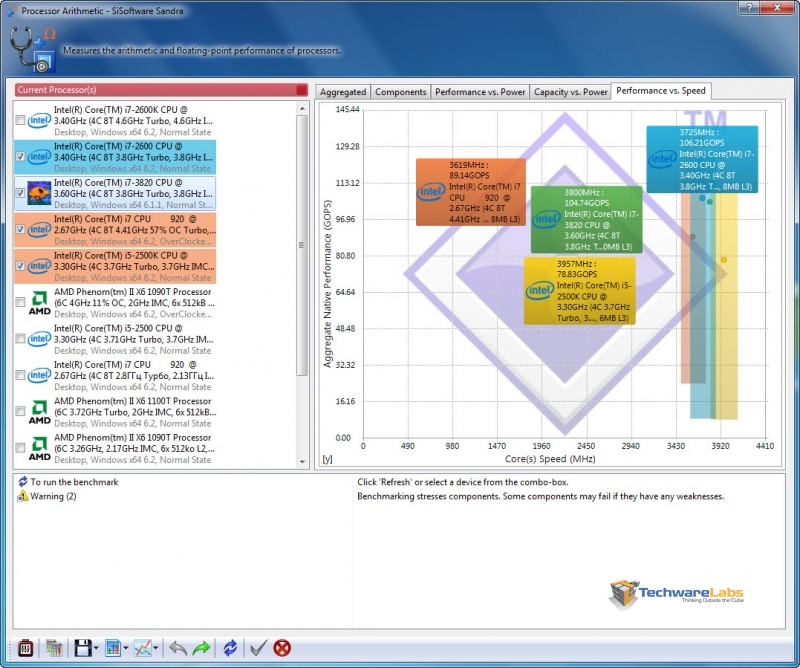Click the run benchmark refresh icon
Screen dimensions: 800x668
[22, 482]
